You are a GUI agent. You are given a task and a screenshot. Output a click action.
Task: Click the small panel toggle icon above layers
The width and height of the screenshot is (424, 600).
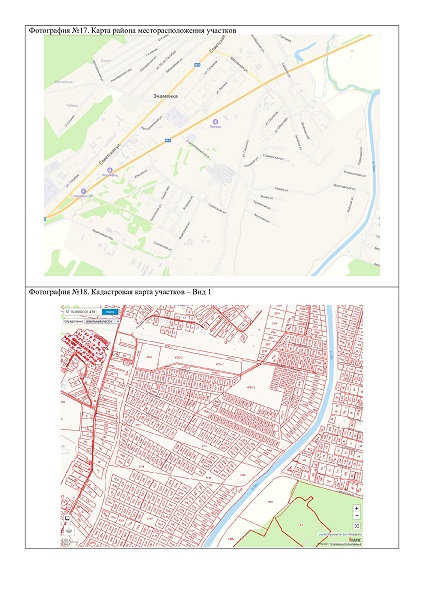pyautogui.click(x=67, y=518)
